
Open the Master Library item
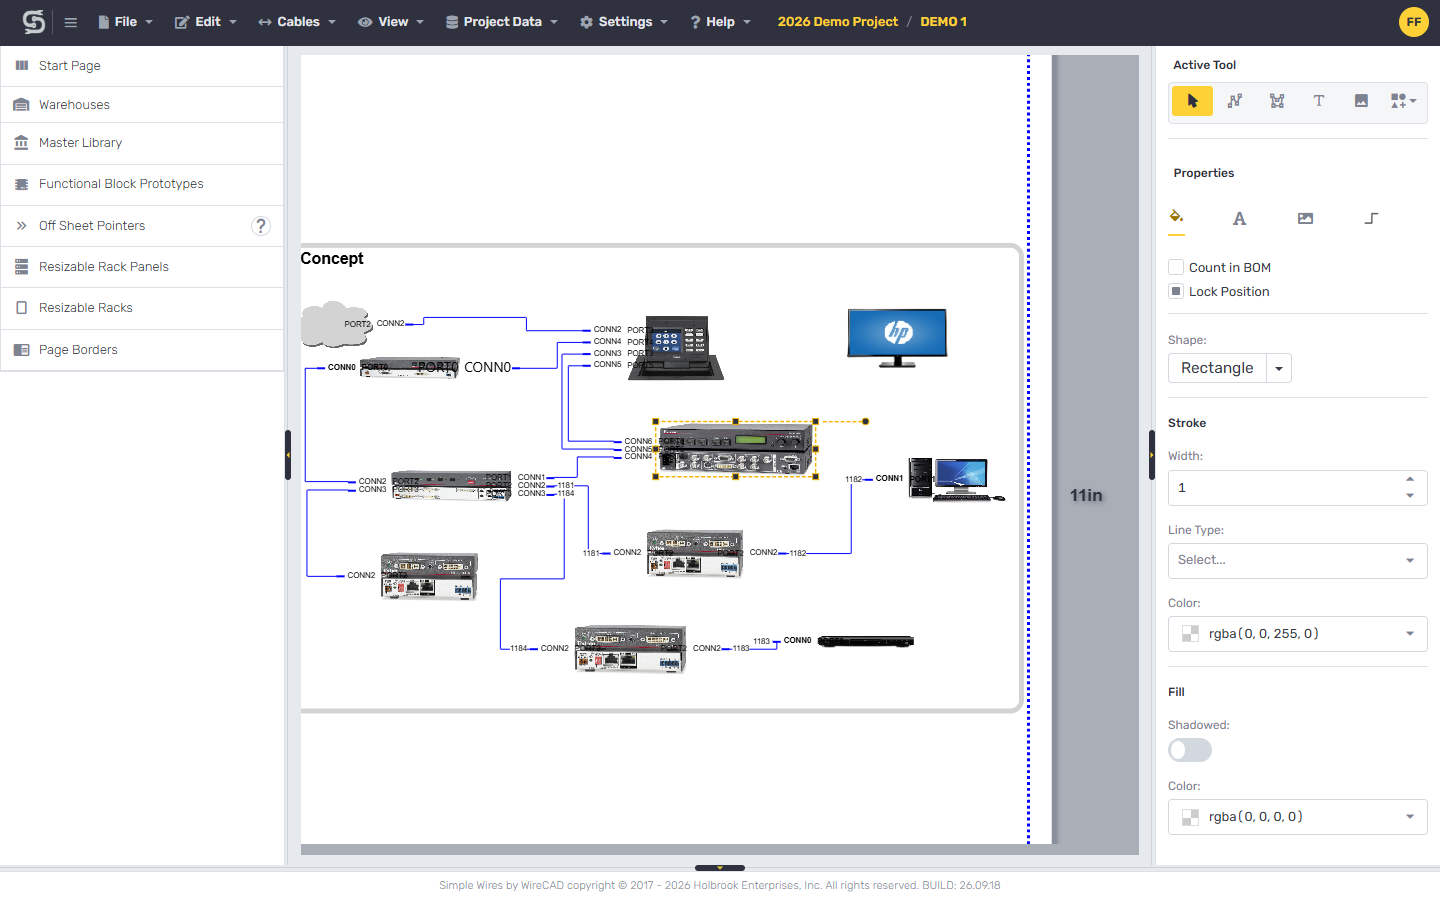pyautogui.click(x=142, y=143)
